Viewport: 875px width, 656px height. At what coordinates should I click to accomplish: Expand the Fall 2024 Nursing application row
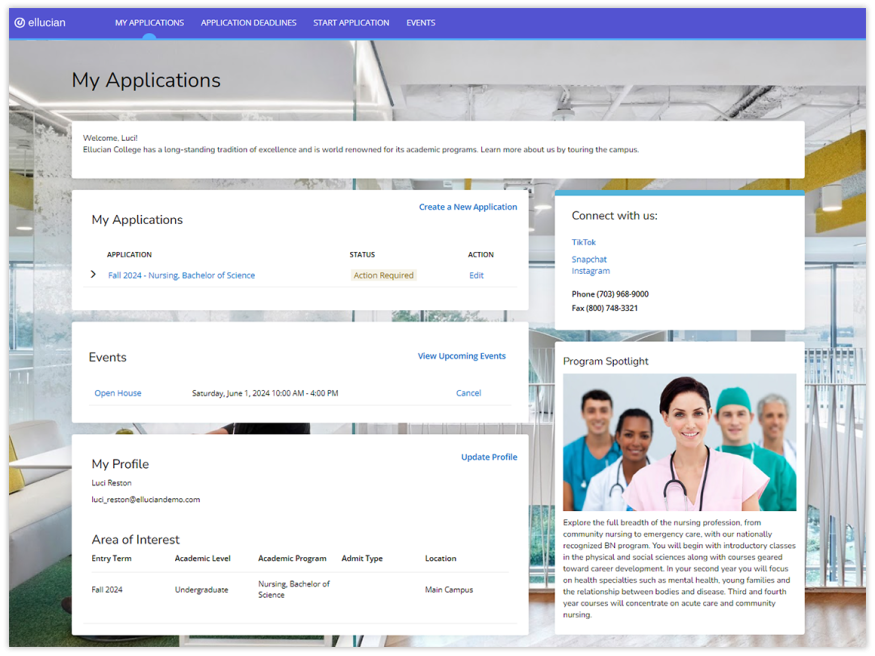coord(93,275)
